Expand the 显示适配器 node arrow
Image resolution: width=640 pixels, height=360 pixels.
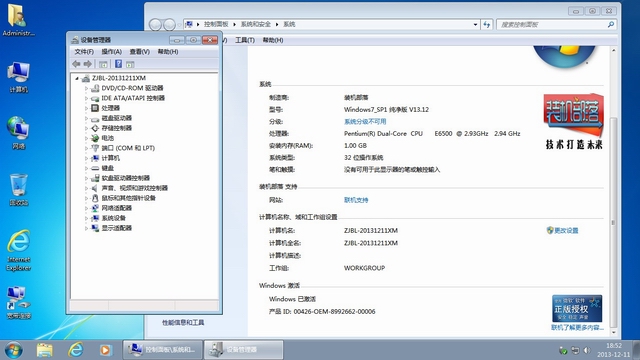click(x=86, y=228)
